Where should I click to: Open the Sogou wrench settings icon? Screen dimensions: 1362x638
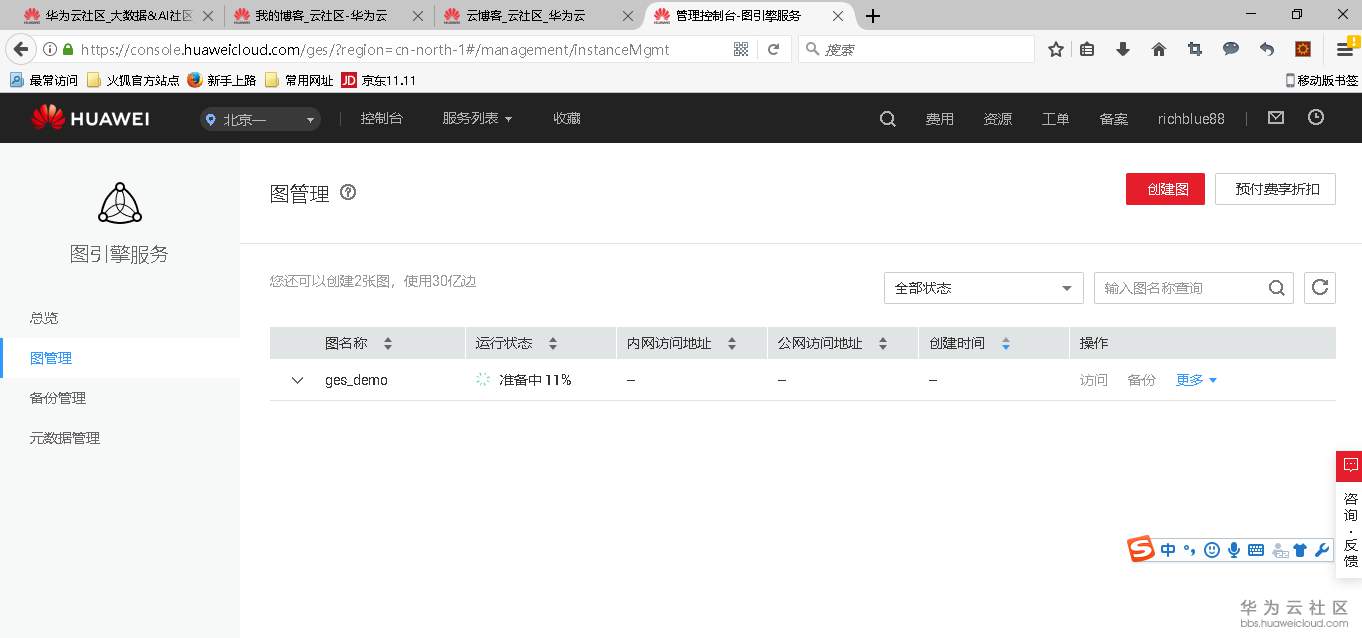1322,549
